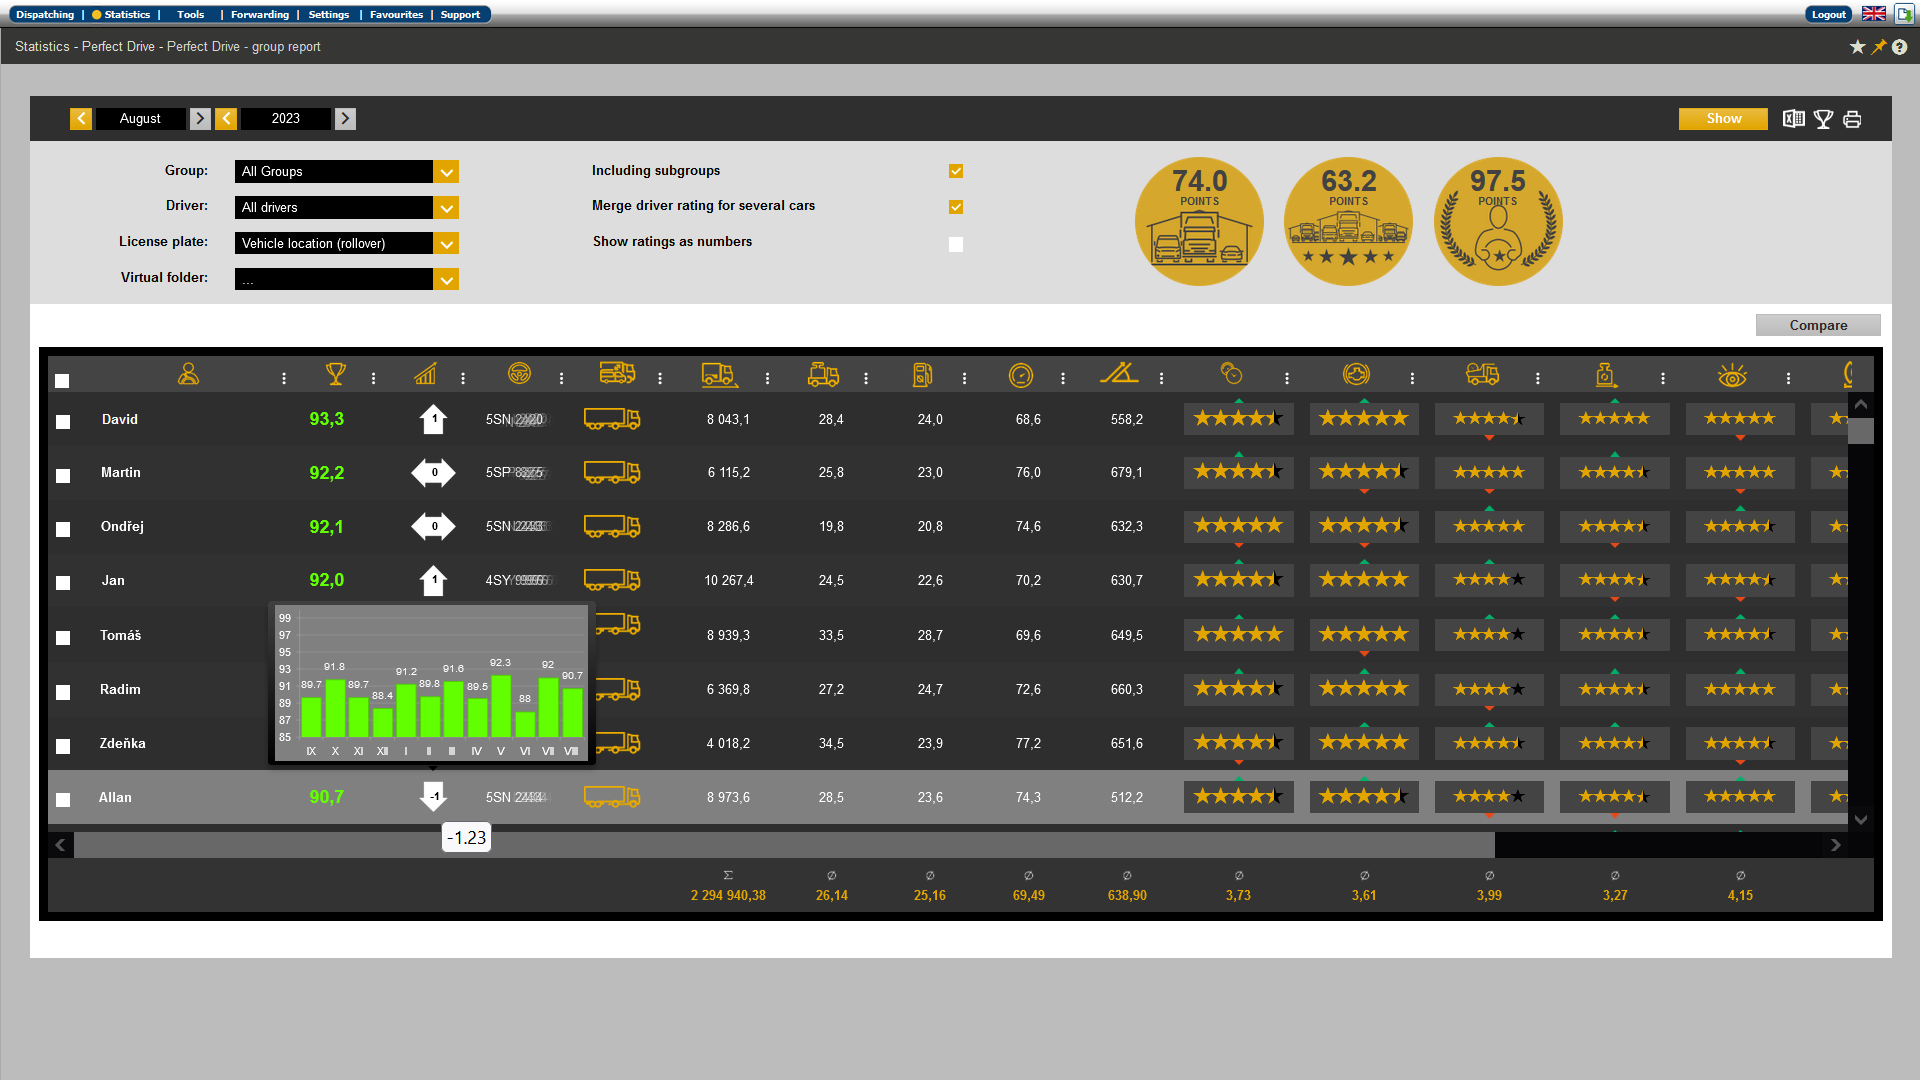The width and height of the screenshot is (1920, 1080).
Task: Export report via the Excel icon
Action: coord(1794,119)
